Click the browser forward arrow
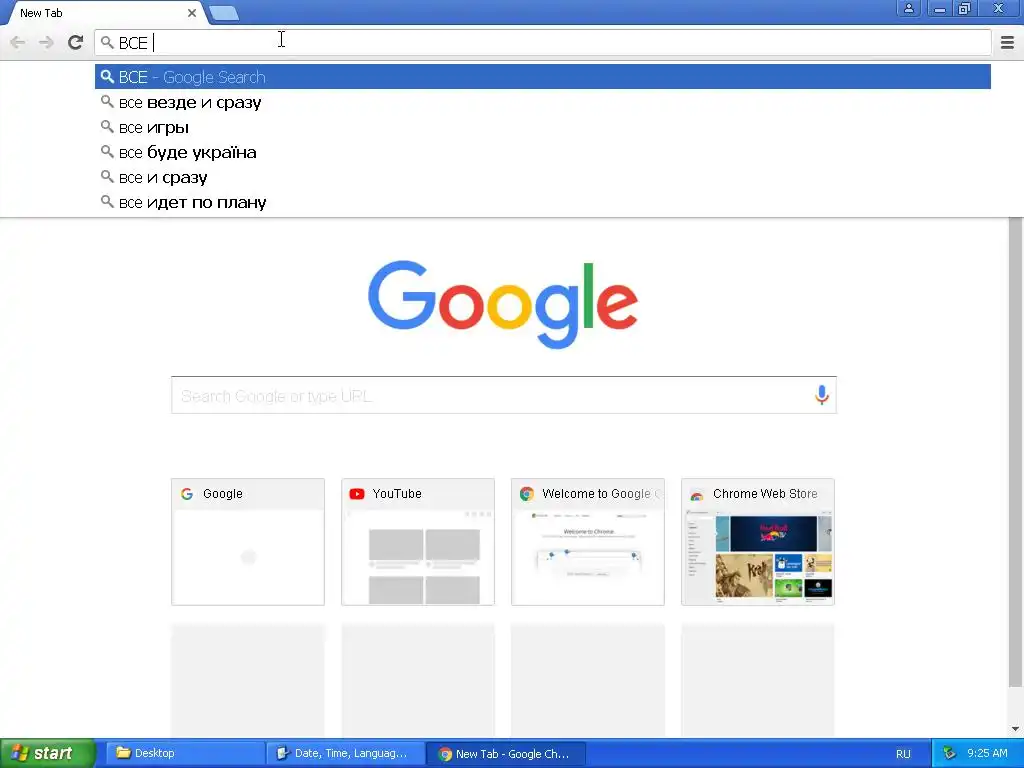Viewport: 1024px width, 768px height. coord(46,42)
